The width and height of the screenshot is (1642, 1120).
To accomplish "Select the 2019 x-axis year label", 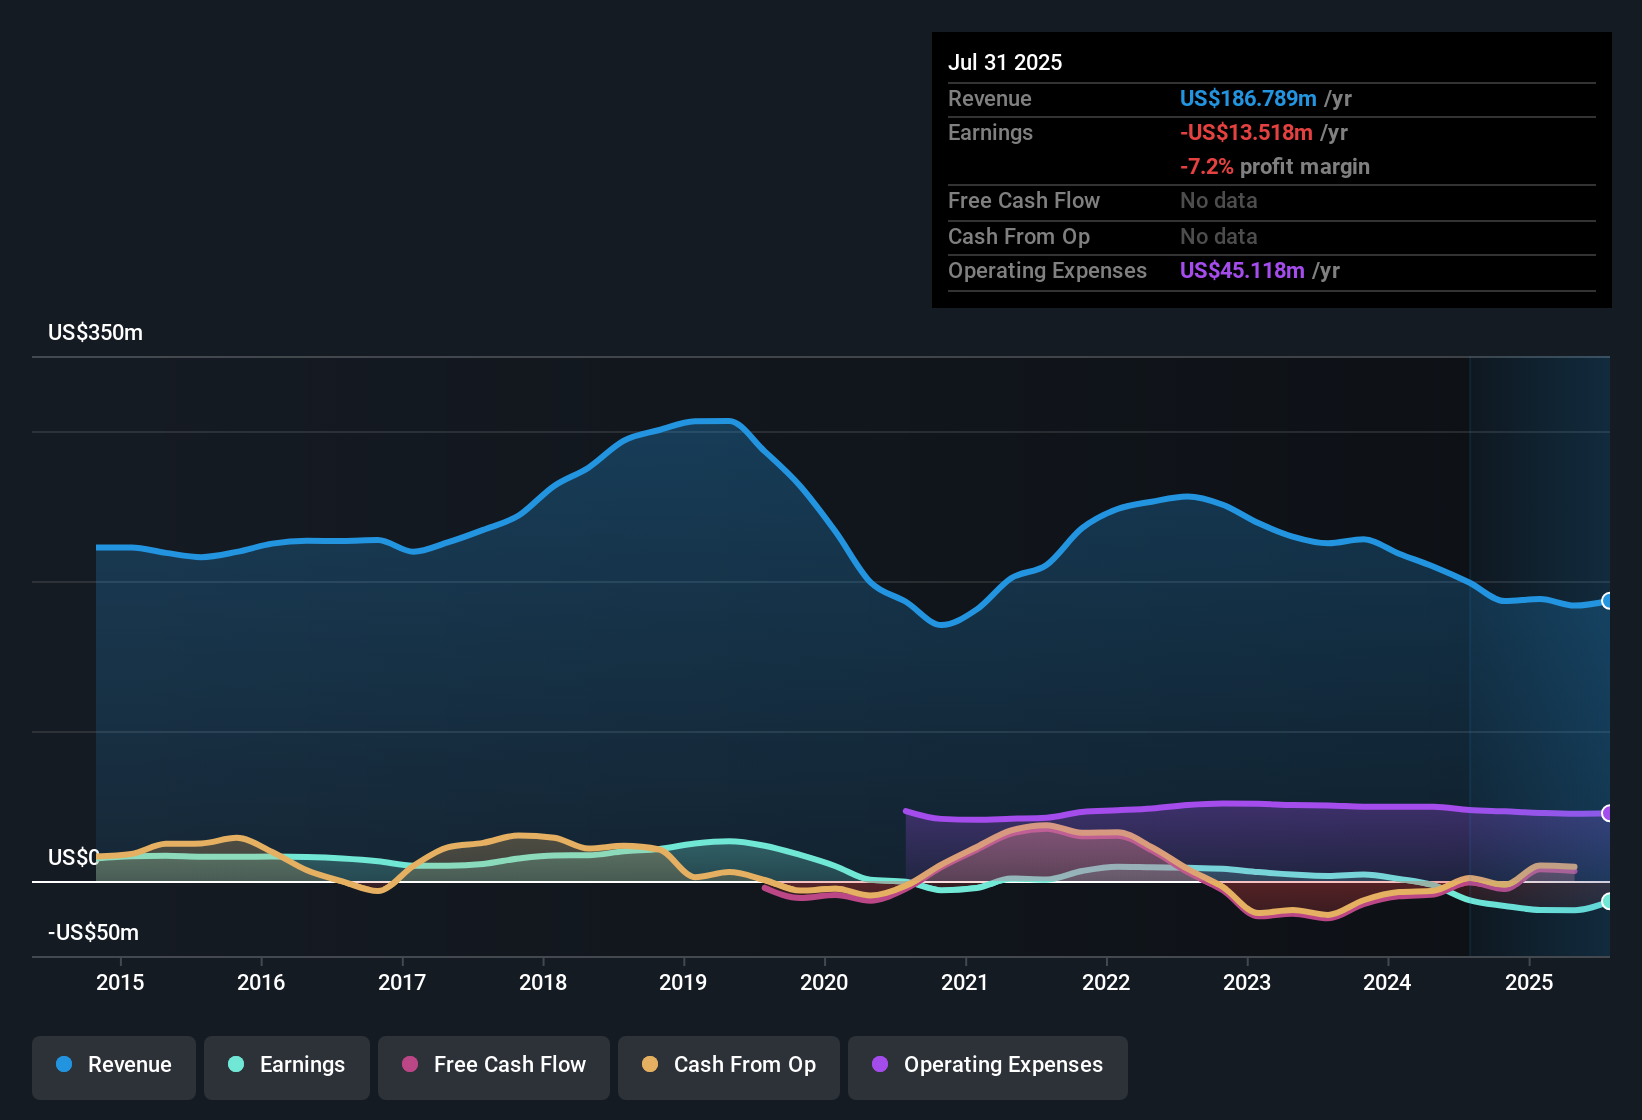I will (683, 982).
